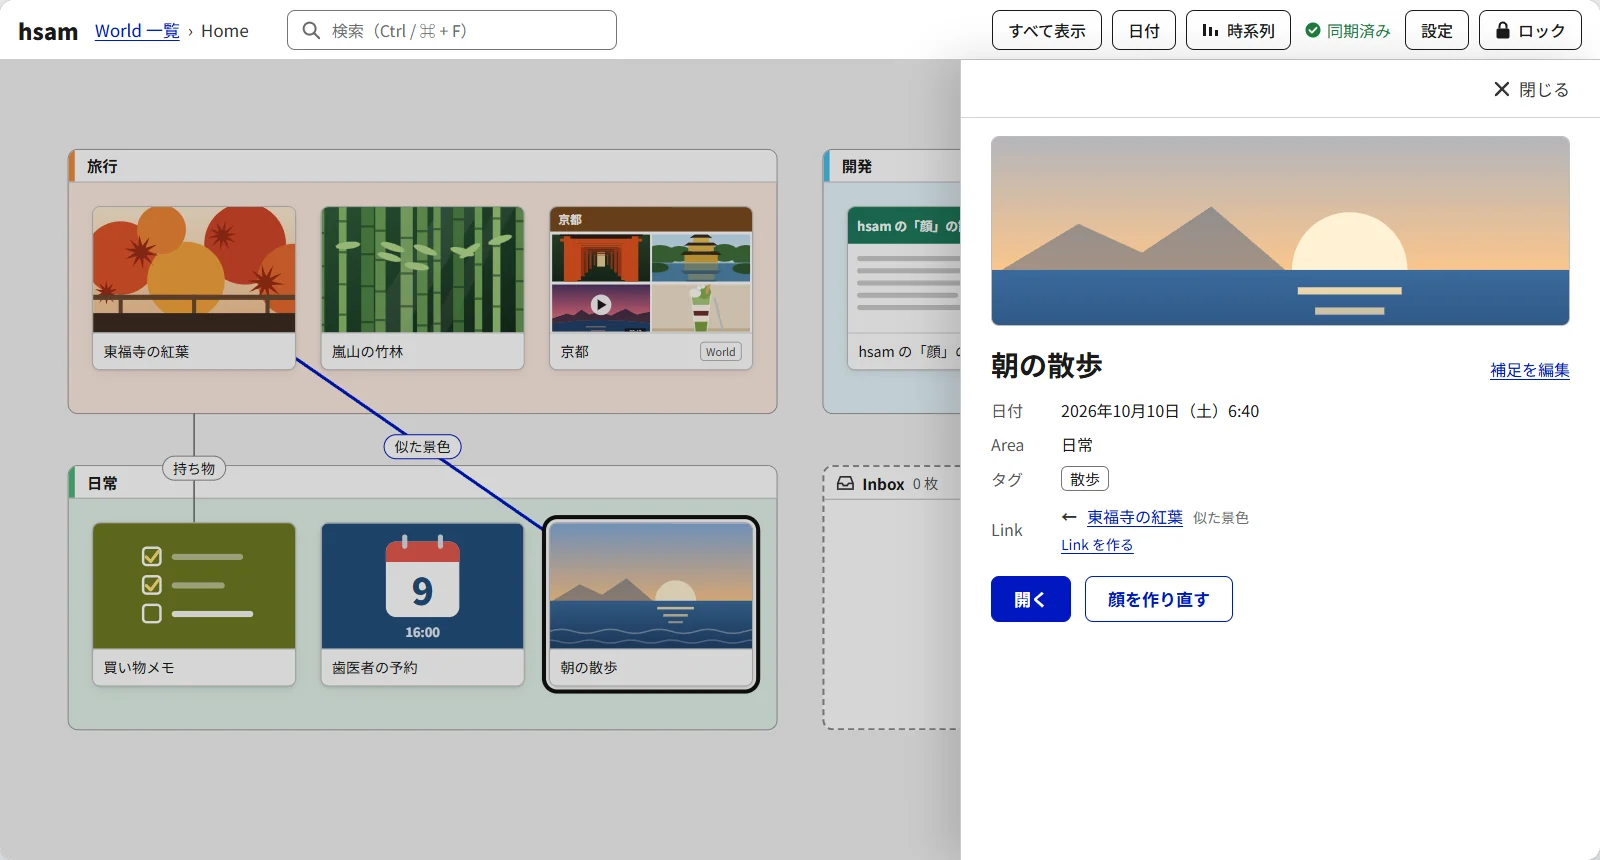Click the X icon beside 閉じる
Screen dimensions: 1600x860
(x=1501, y=89)
